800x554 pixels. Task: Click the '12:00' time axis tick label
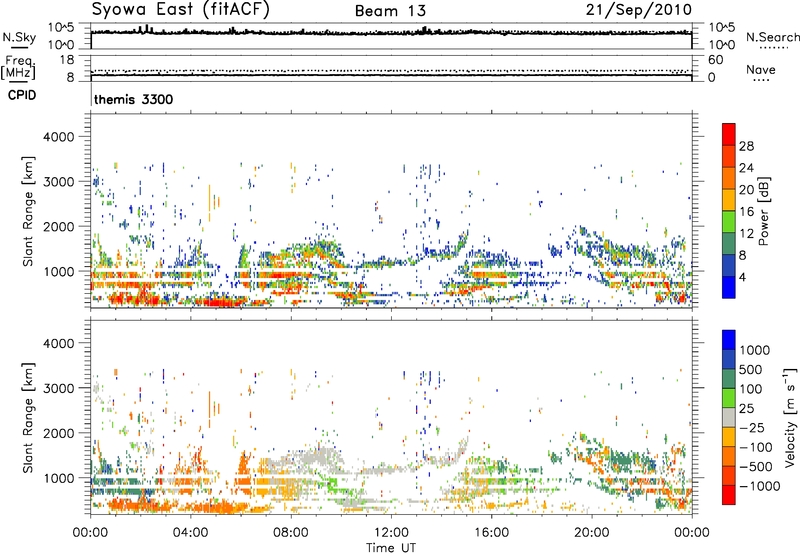(391, 533)
